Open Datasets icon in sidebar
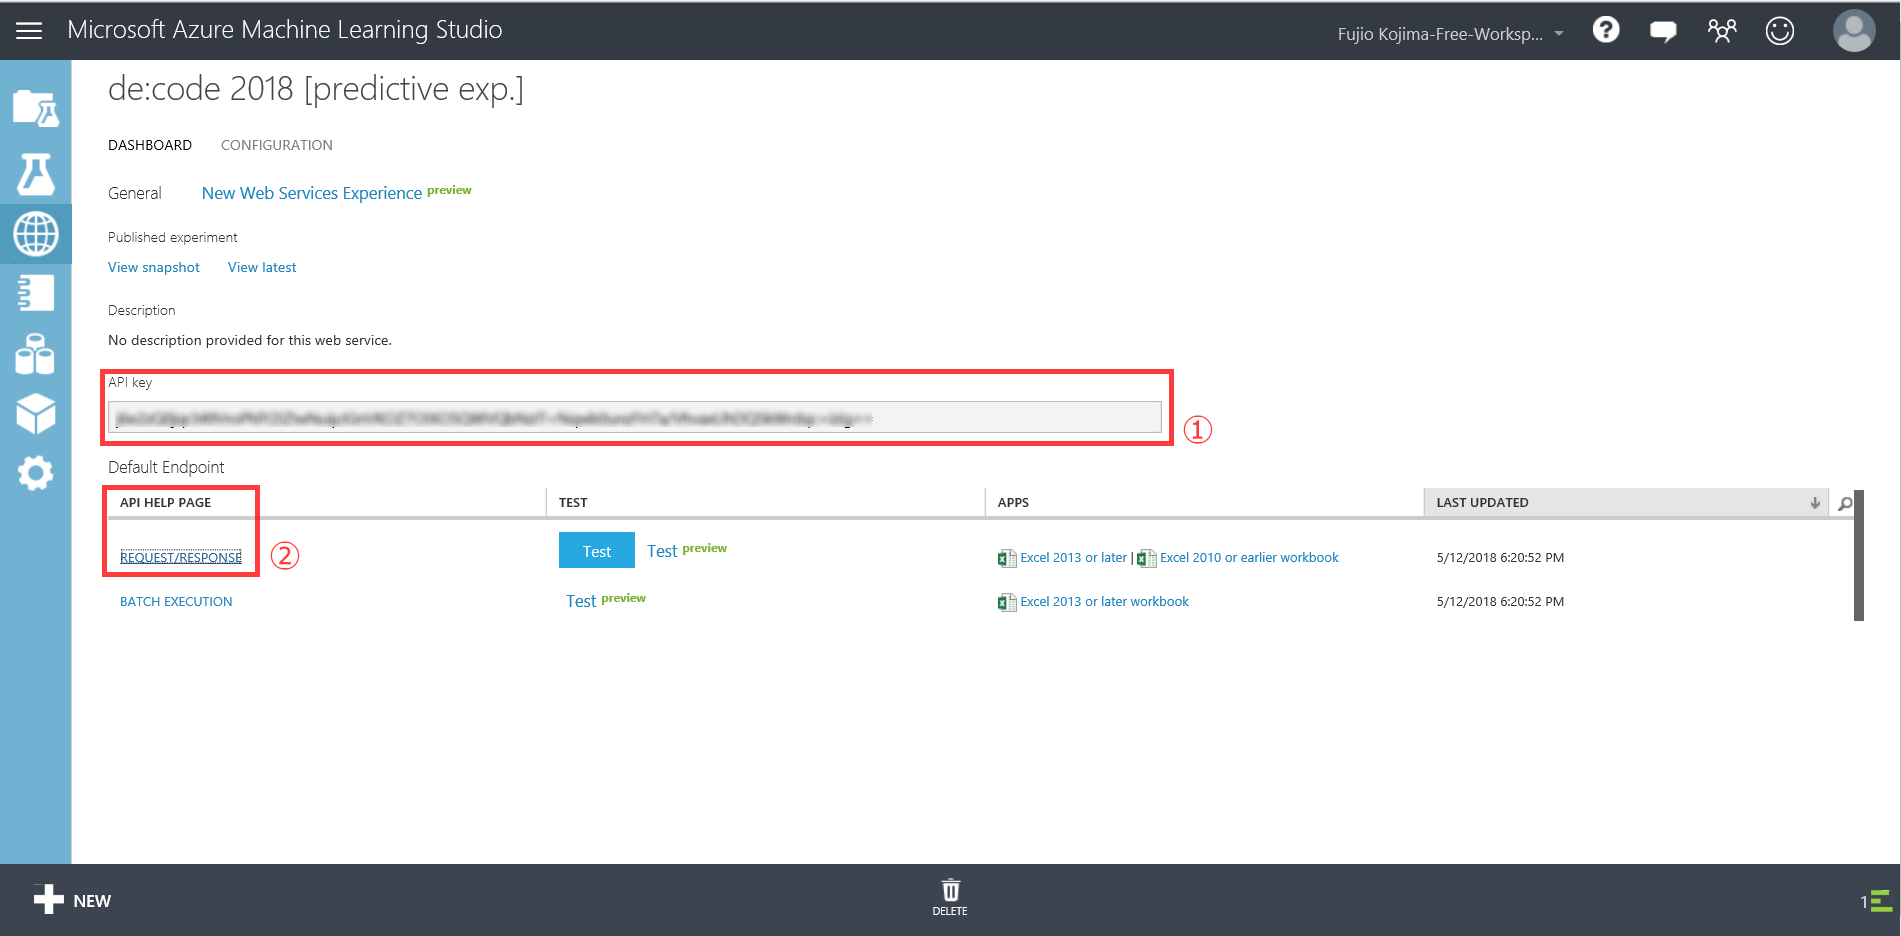The height and width of the screenshot is (936, 1901). tap(36, 354)
